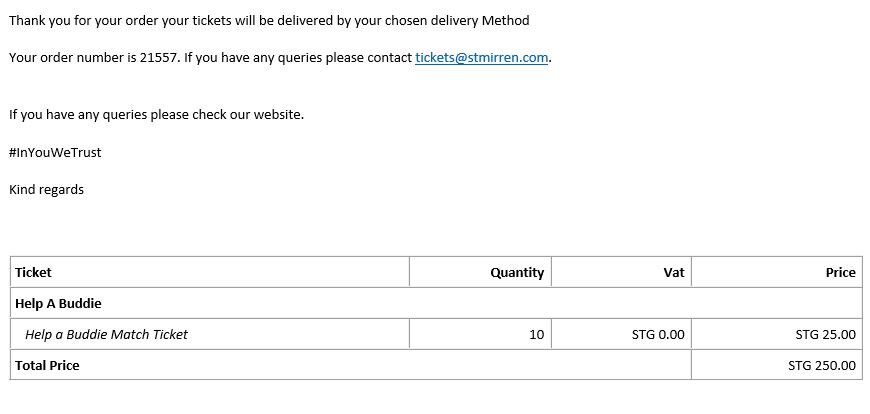Open the tickets@stmirren.com email link

tap(482, 58)
